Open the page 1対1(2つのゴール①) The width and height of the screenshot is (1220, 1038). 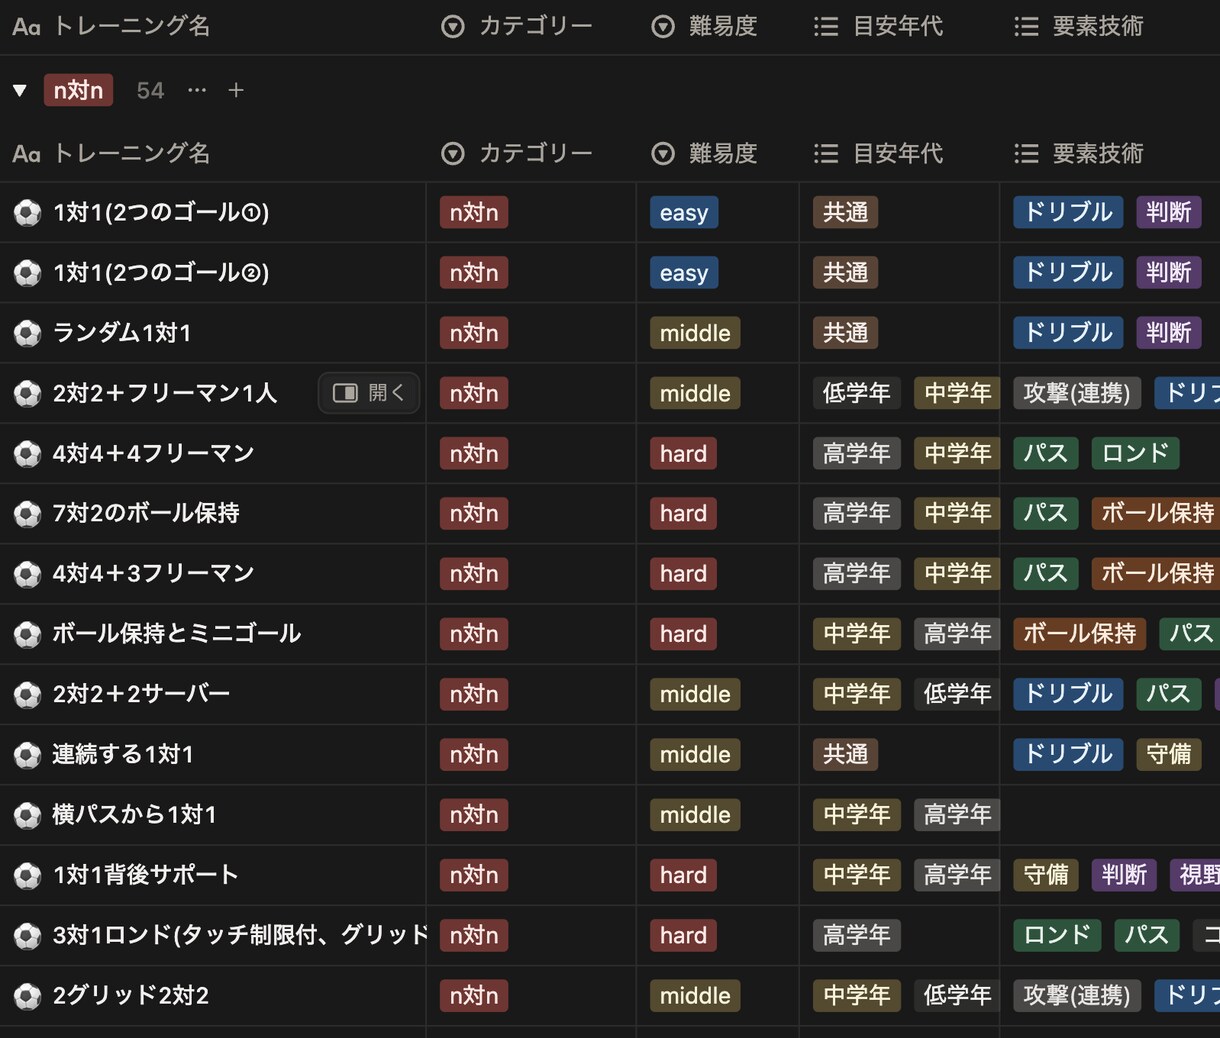[161, 212]
